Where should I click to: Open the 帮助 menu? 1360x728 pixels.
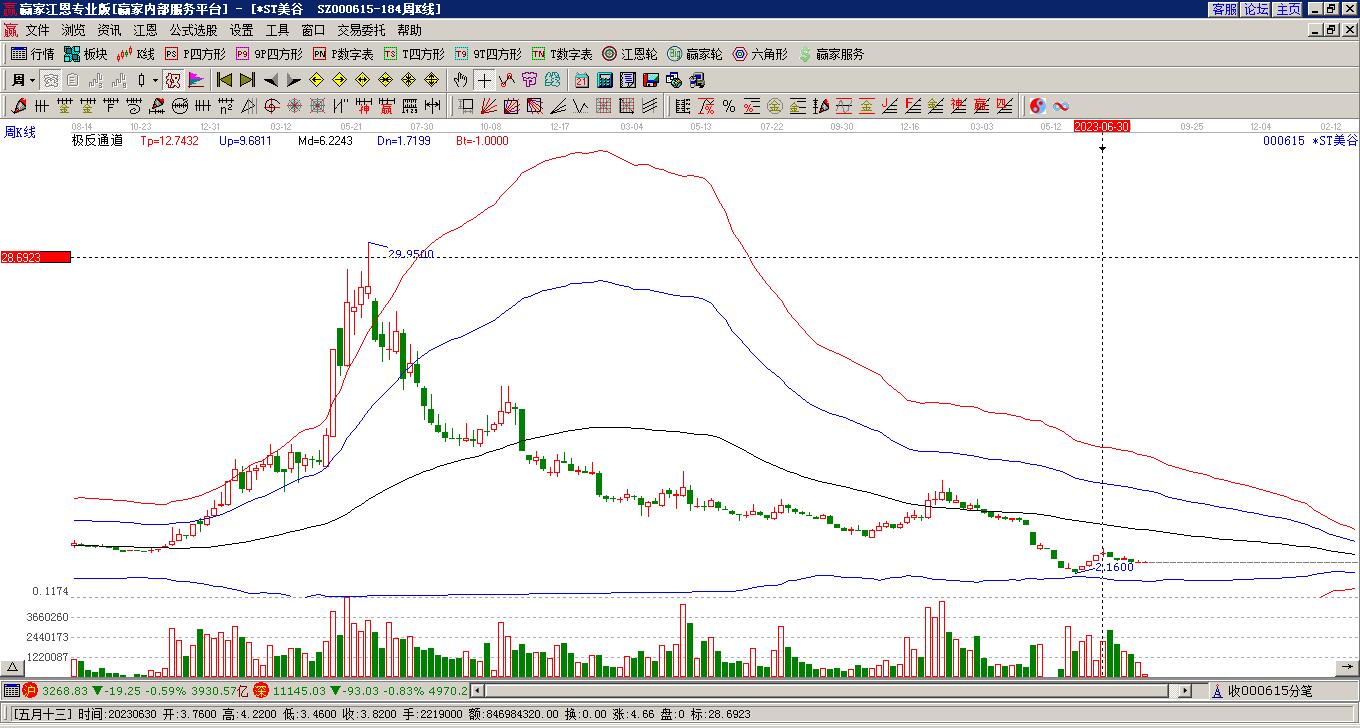pyautogui.click(x=409, y=31)
